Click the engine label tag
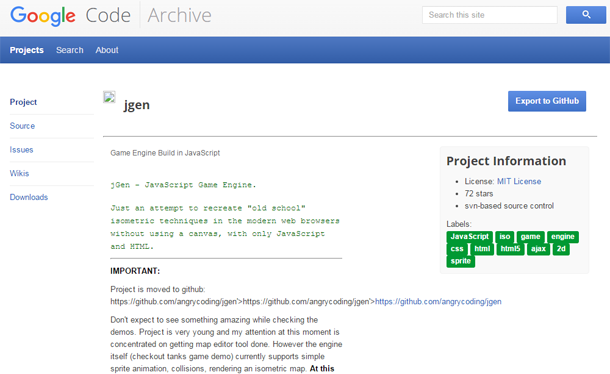The image size is (610, 374). pos(563,237)
